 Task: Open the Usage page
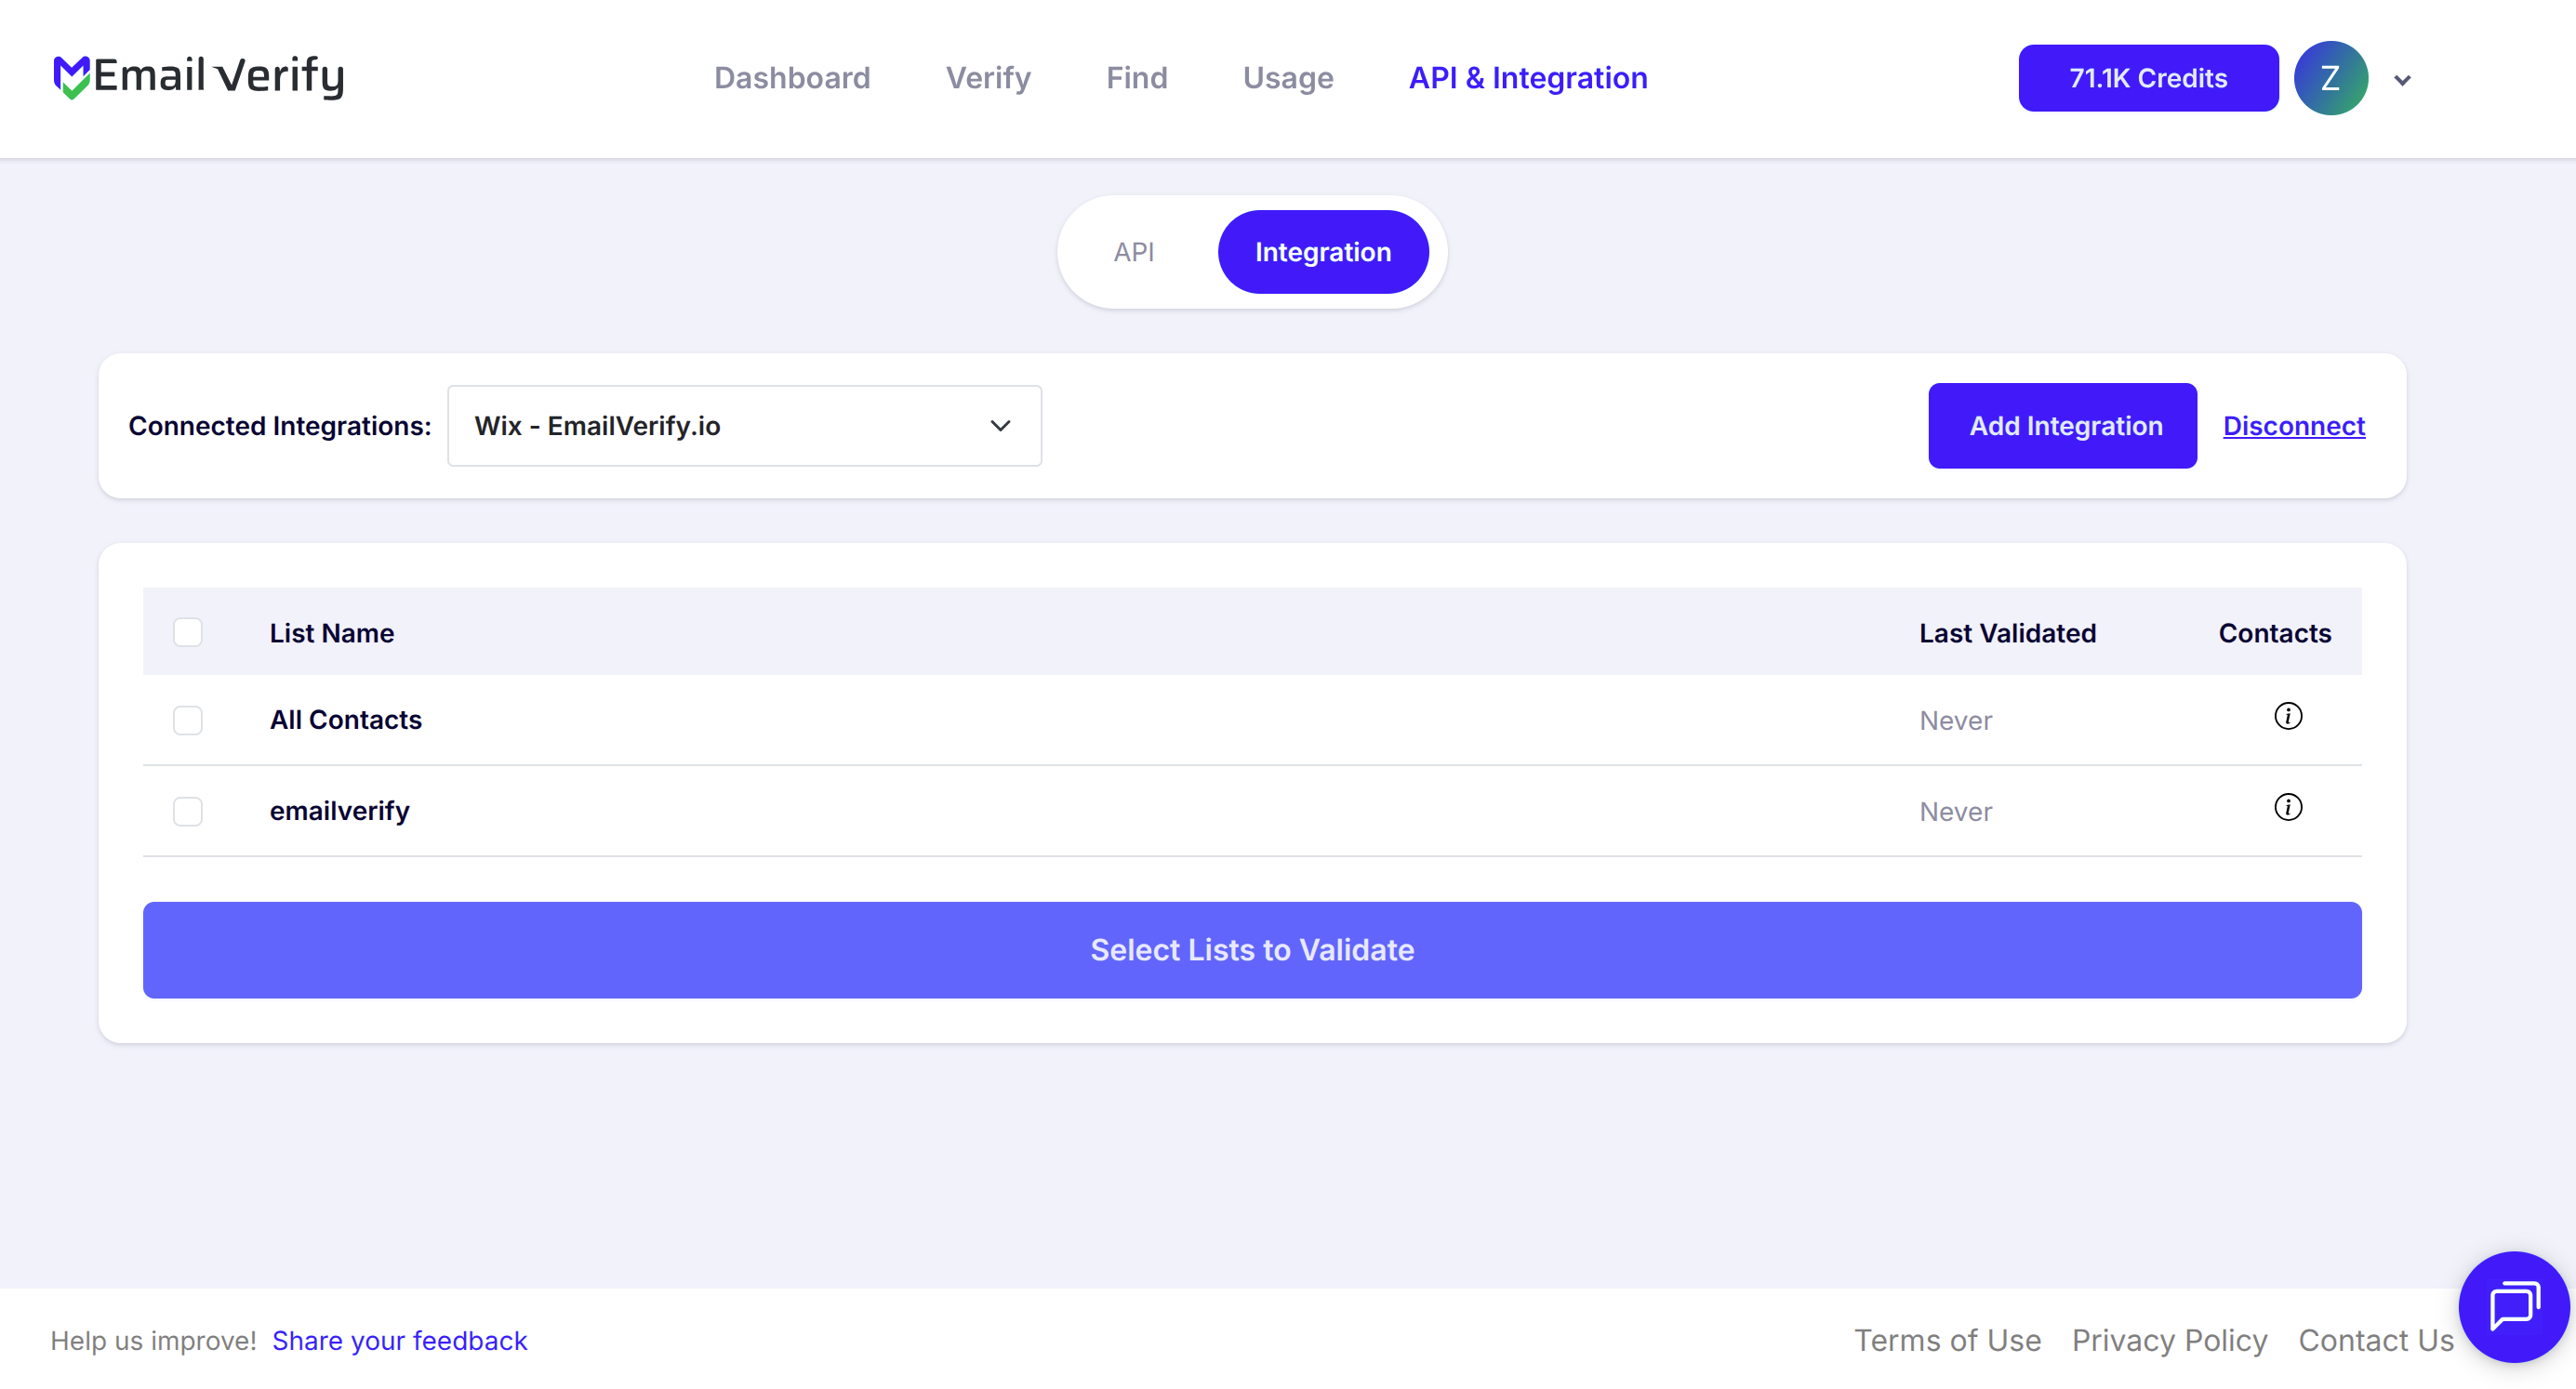[1288, 78]
